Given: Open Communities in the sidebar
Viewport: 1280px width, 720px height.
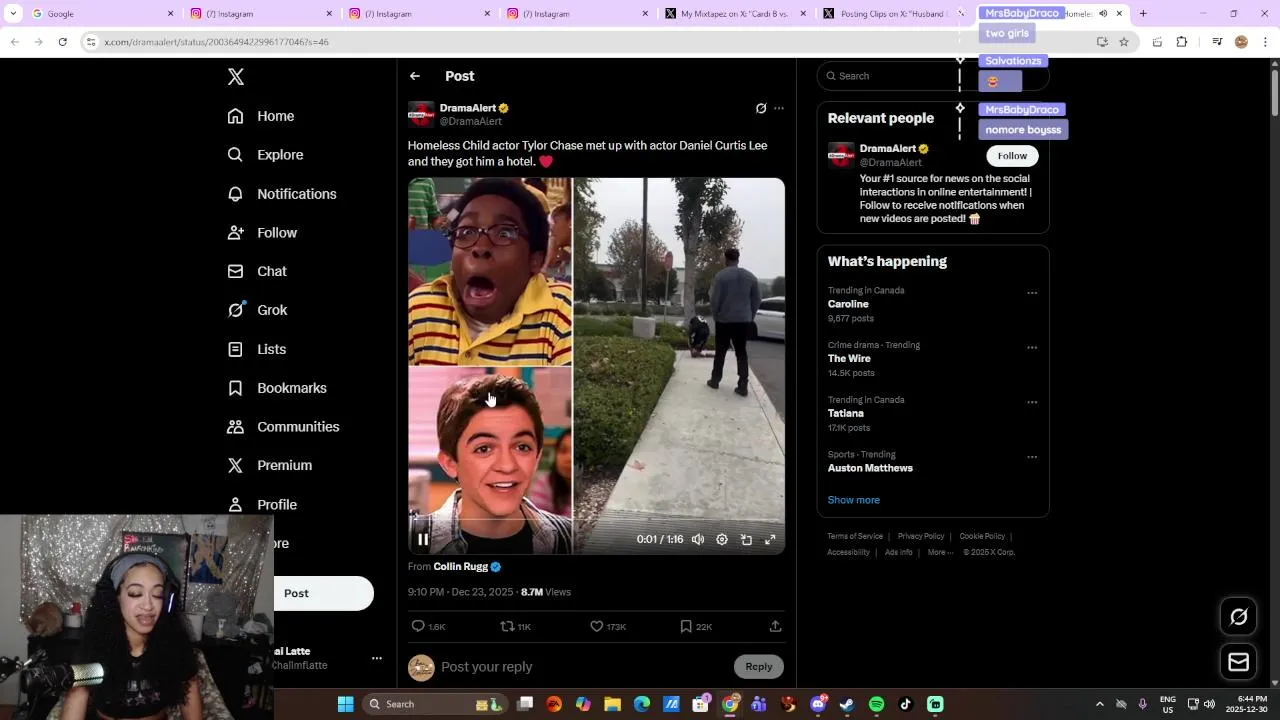Looking at the screenshot, I should (283, 427).
